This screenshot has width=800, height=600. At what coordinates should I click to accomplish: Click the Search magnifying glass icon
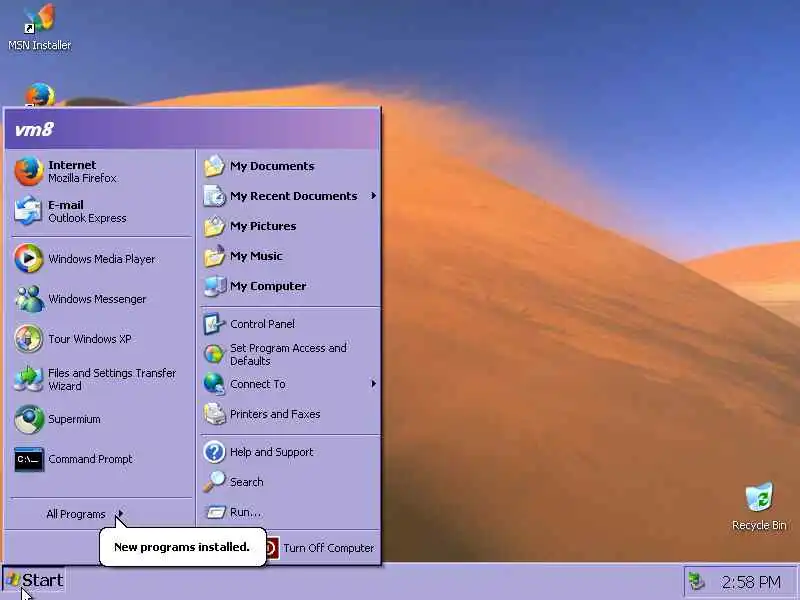pos(214,482)
